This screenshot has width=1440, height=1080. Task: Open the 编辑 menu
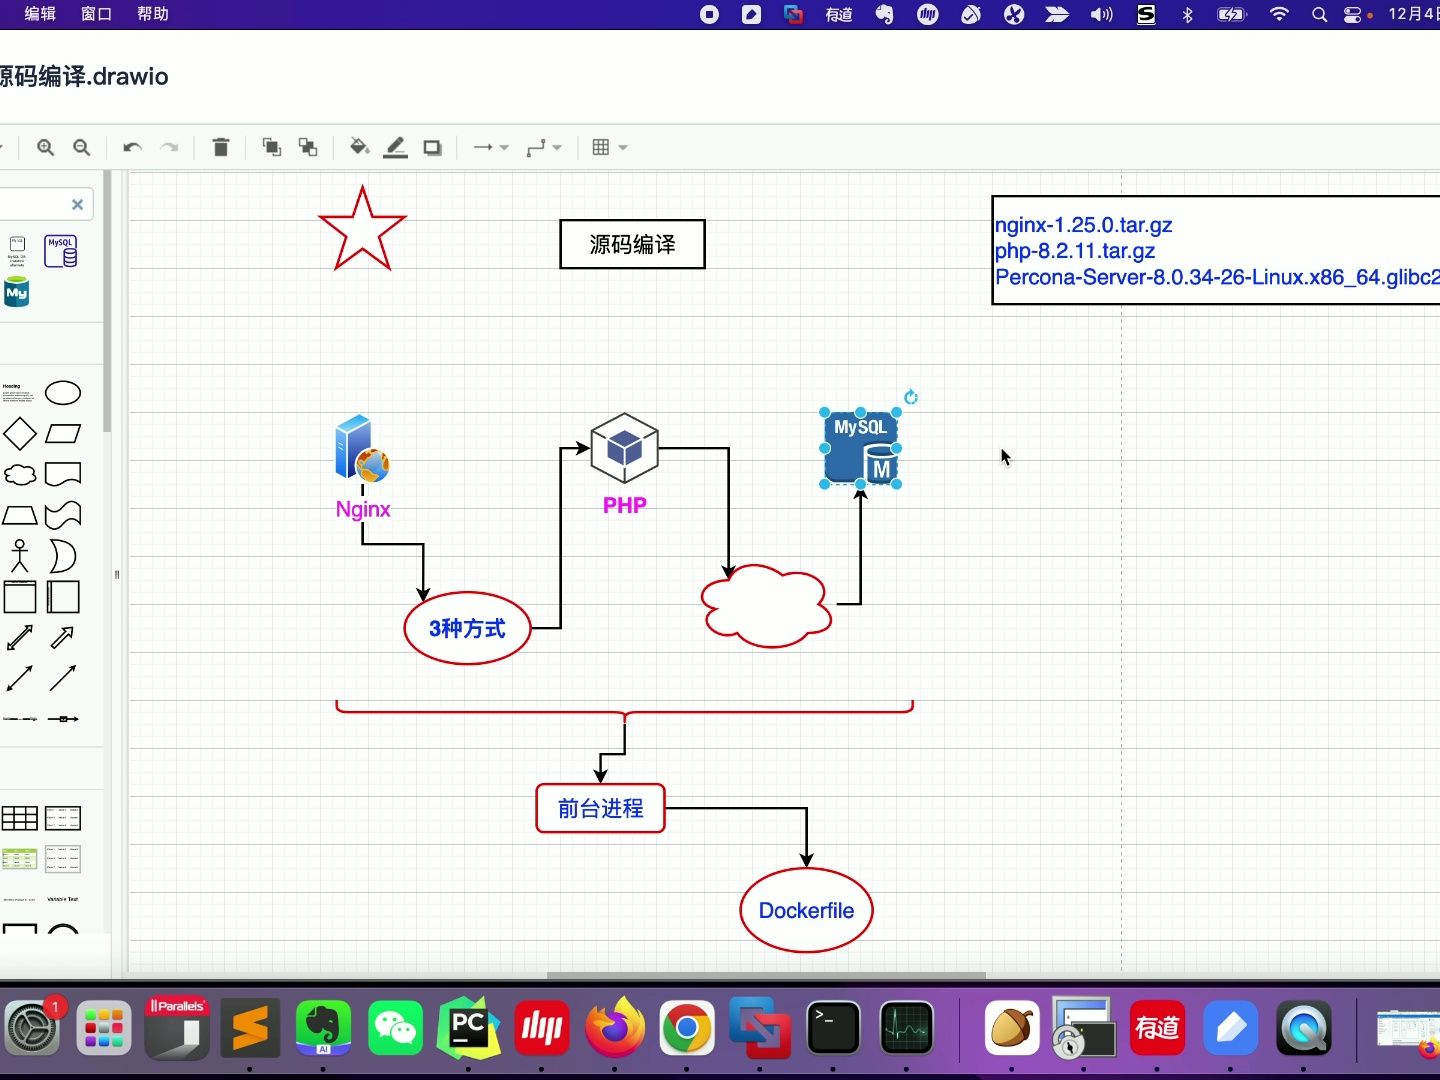(x=40, y=14)
